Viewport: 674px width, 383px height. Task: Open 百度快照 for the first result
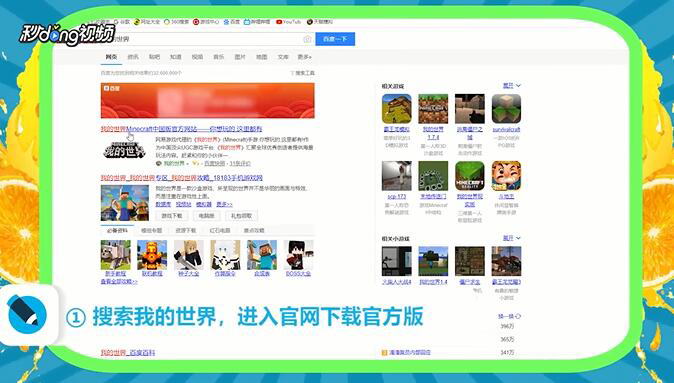tap(214, 163)
